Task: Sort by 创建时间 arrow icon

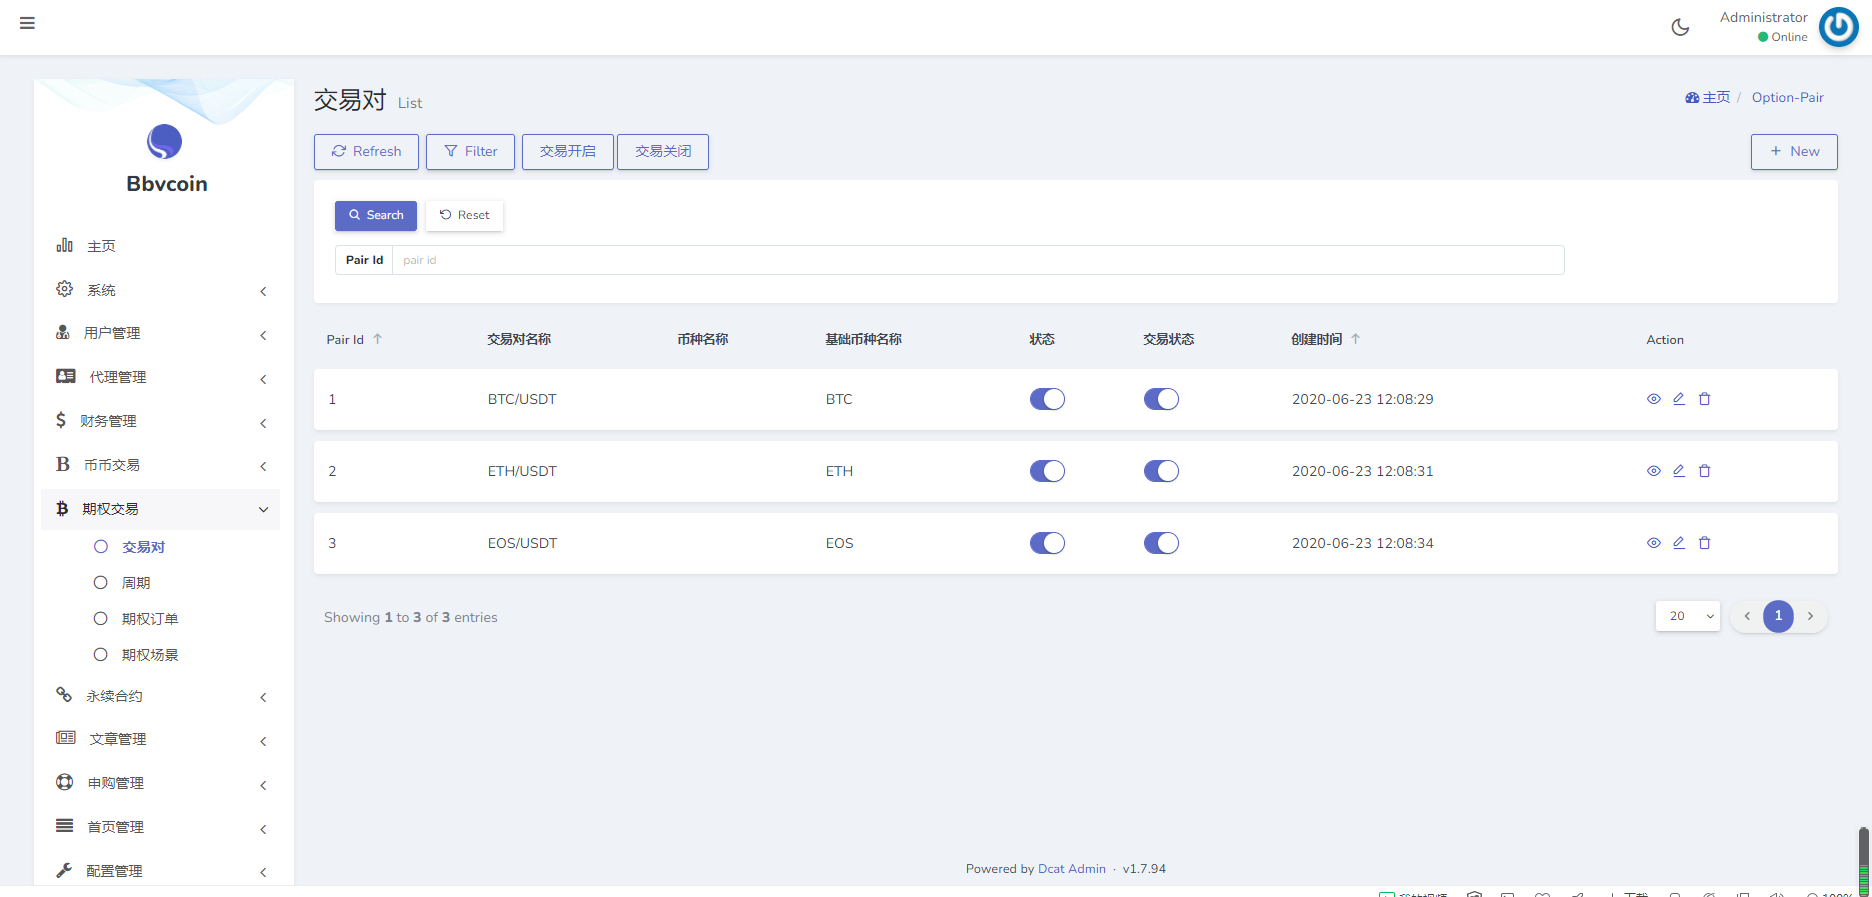Action: coord(1356,339)
